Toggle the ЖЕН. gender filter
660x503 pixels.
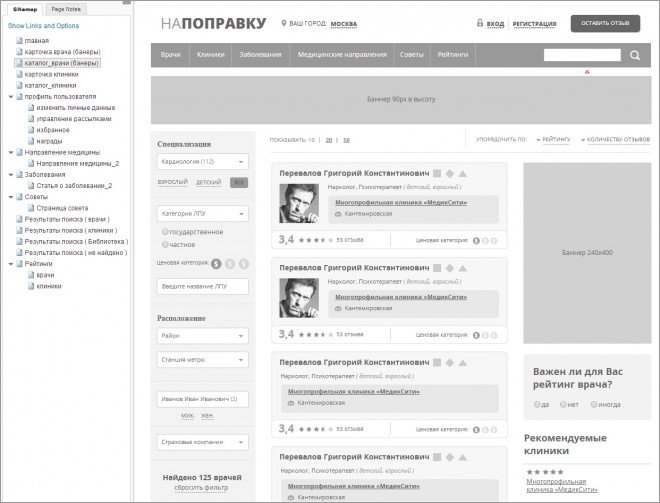tap(207, 416)
